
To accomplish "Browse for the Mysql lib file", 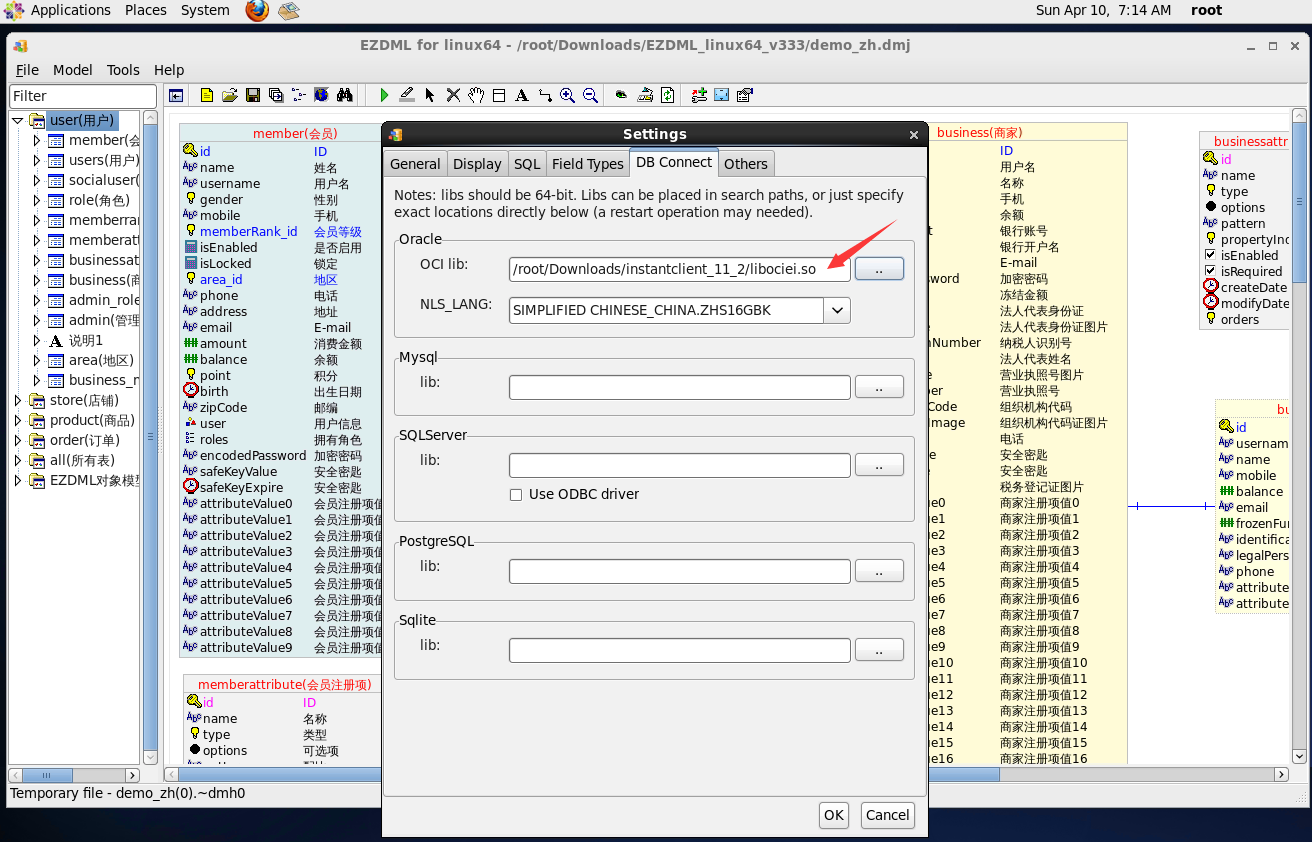I will pos(879,387).
